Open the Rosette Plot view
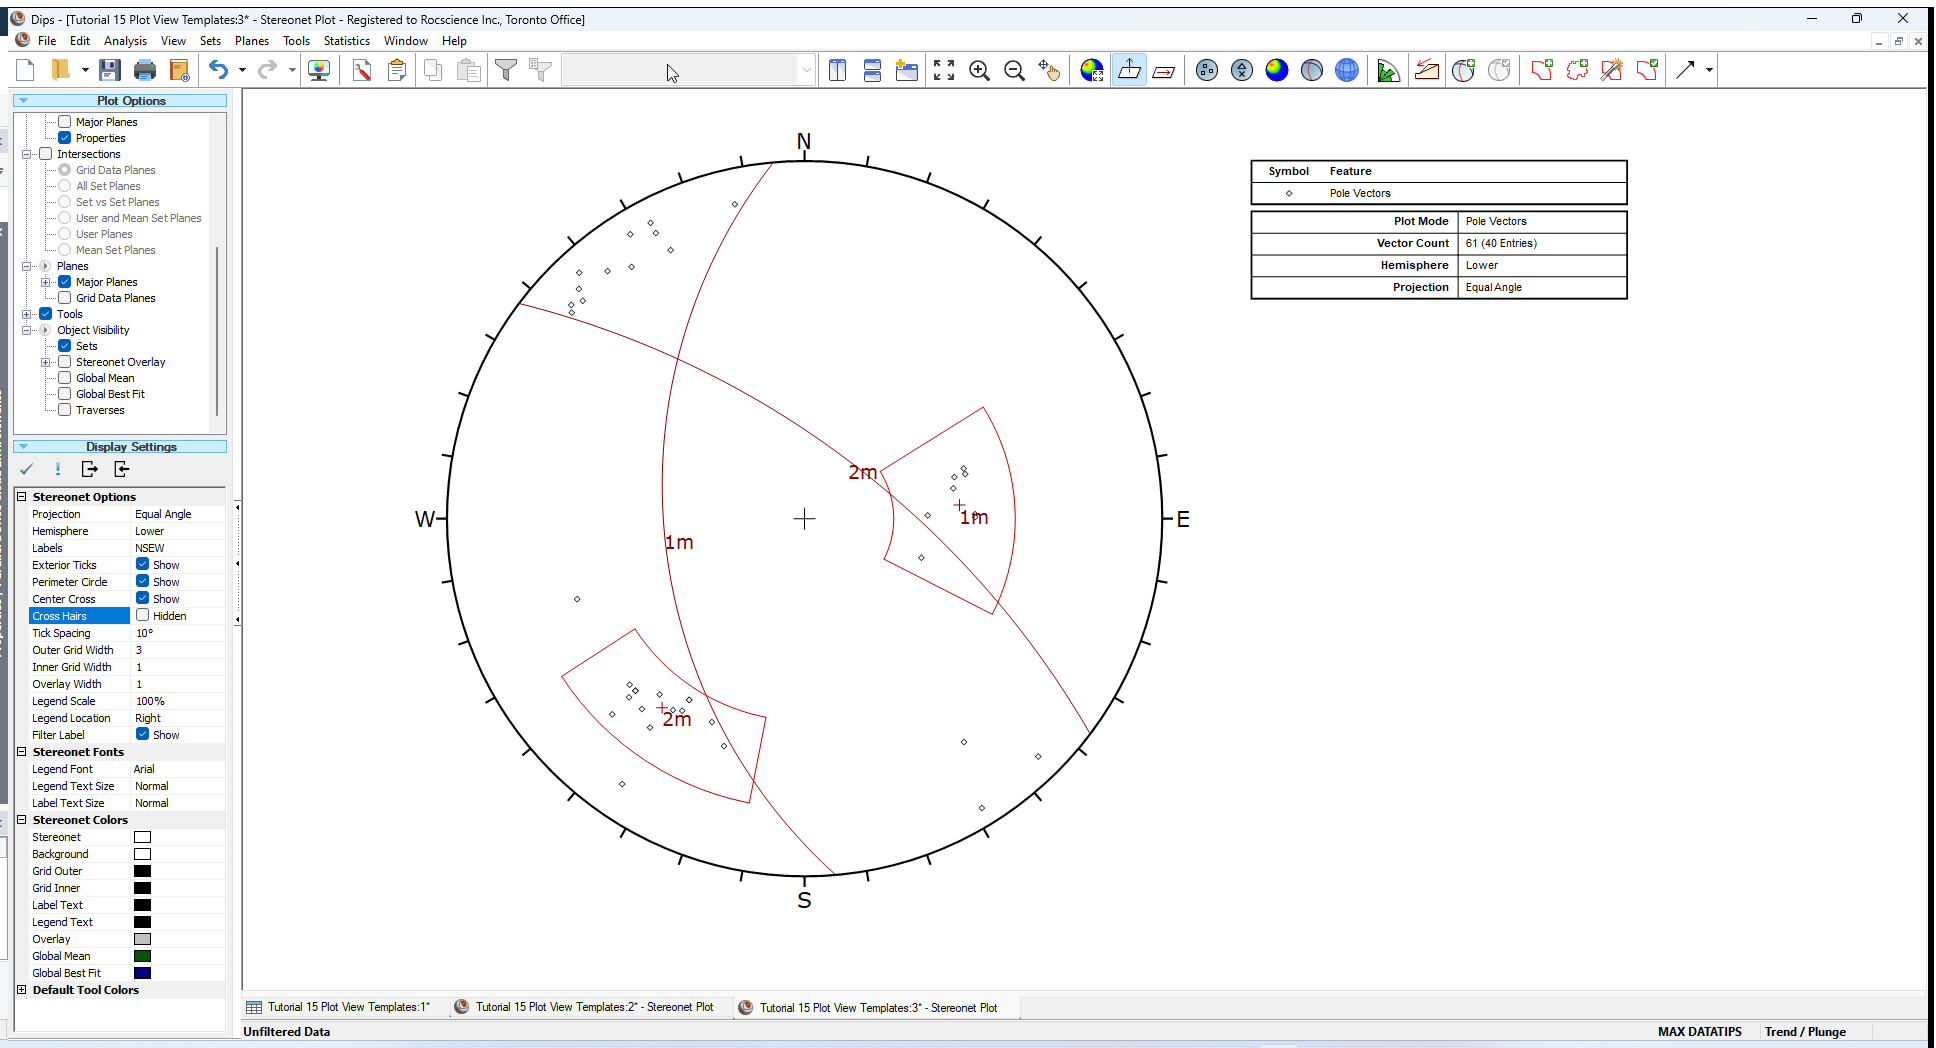This screenshot has height=1048, width=1936. pos(1388,70)
